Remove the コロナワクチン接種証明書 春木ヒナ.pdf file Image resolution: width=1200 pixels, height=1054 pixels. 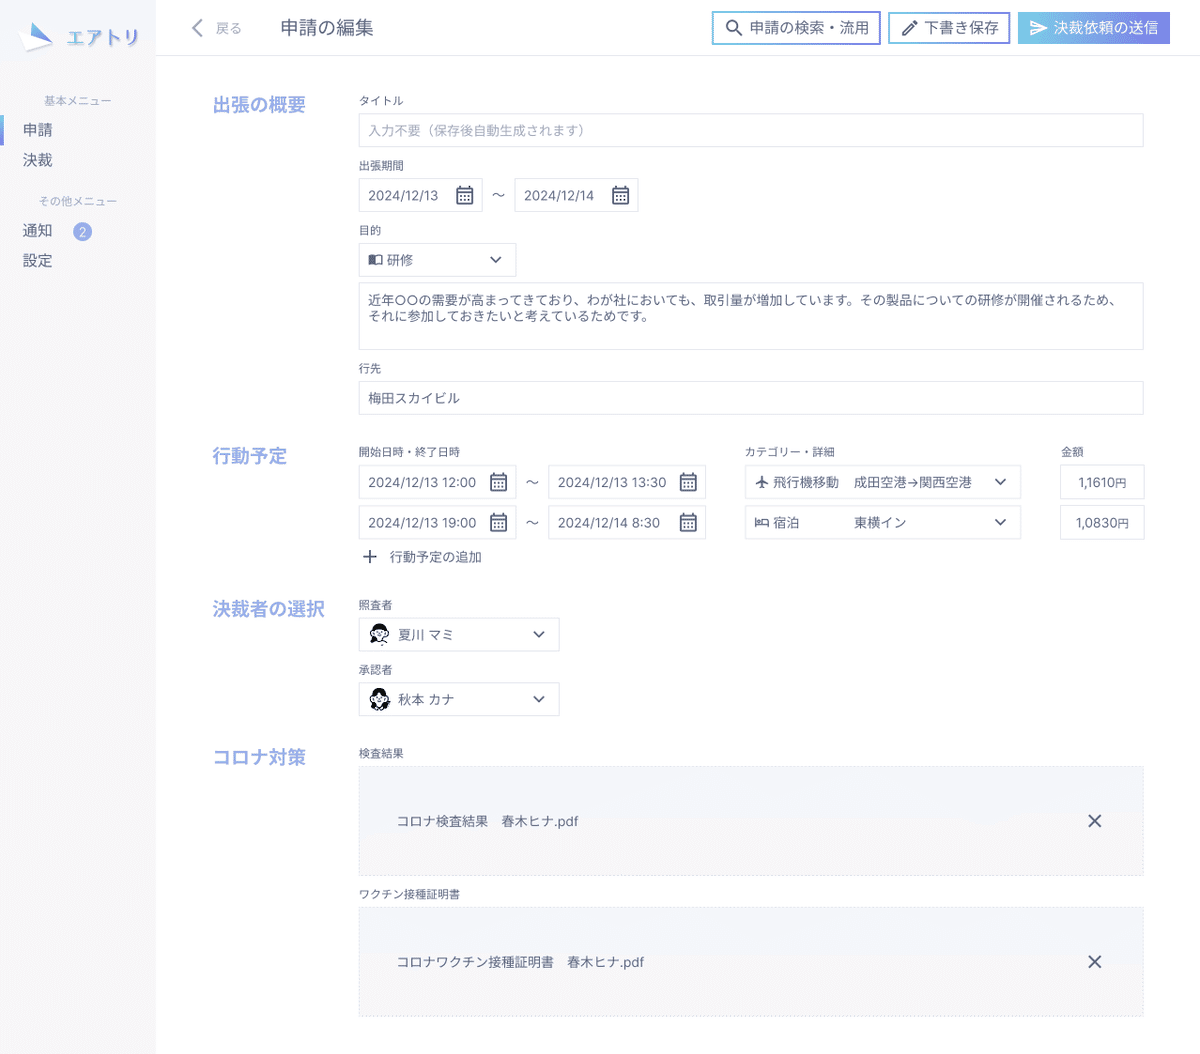[1095, 962]
